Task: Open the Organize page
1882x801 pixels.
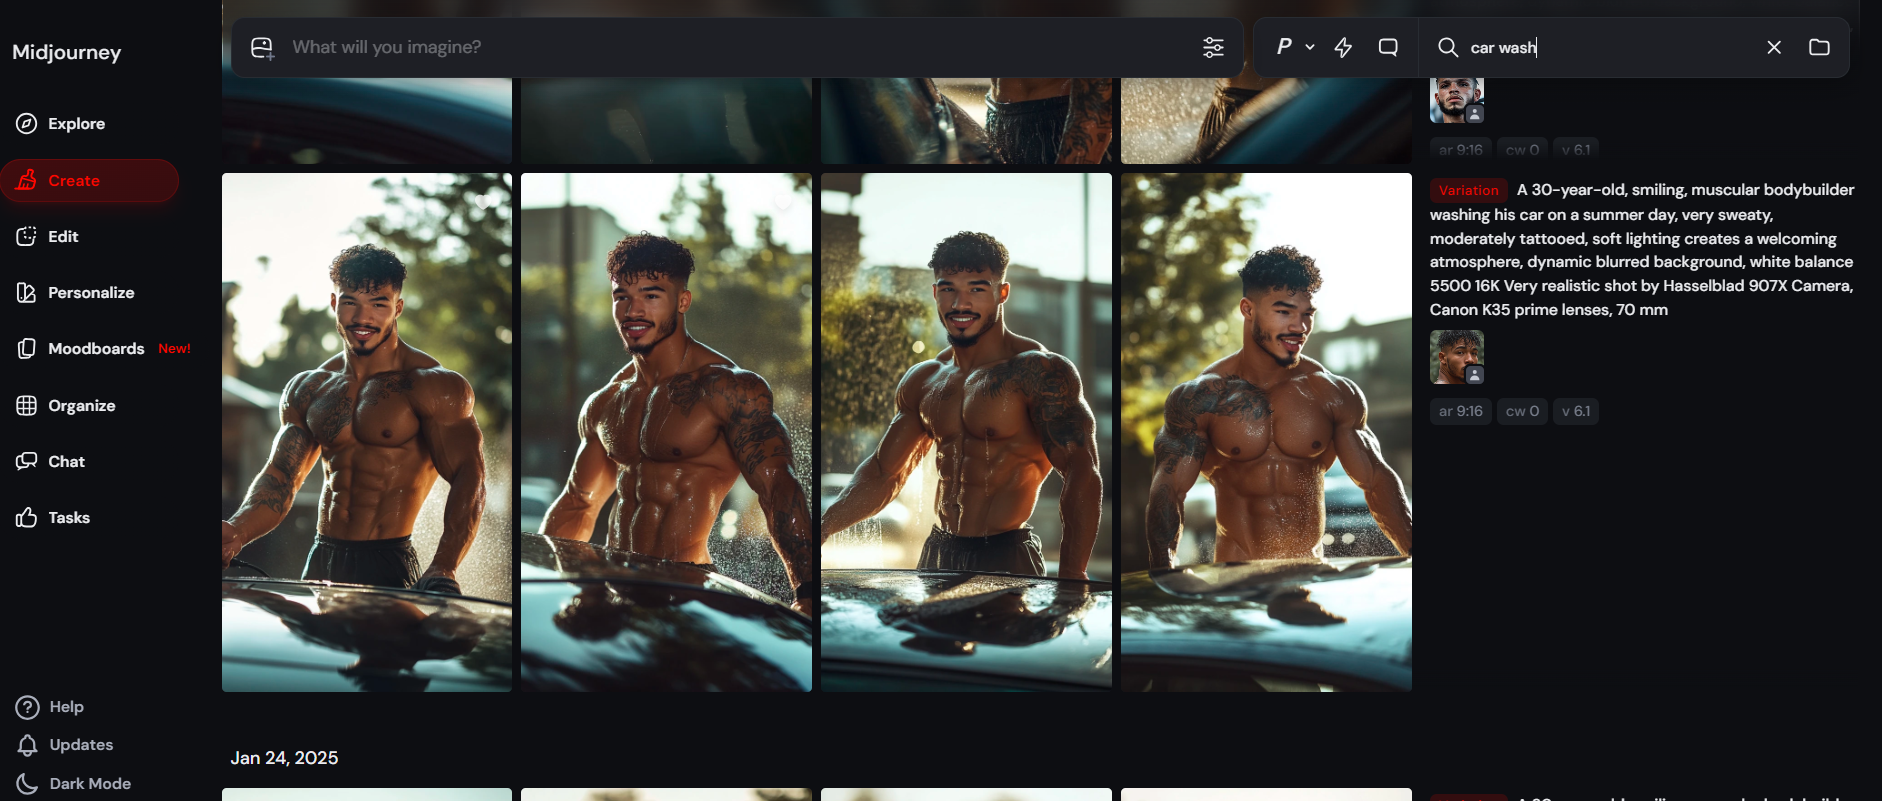Action: coord(66,406)
